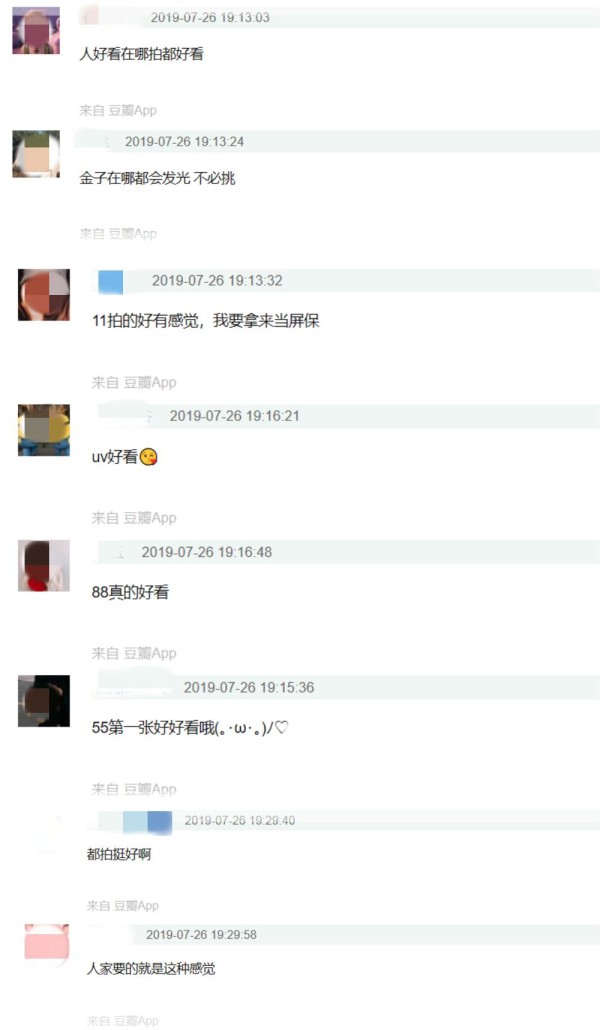This screenshot has width=600, height=1030.
Task: Click timestamp 2019-07-26 19:15:36
Action: (248, 688)
